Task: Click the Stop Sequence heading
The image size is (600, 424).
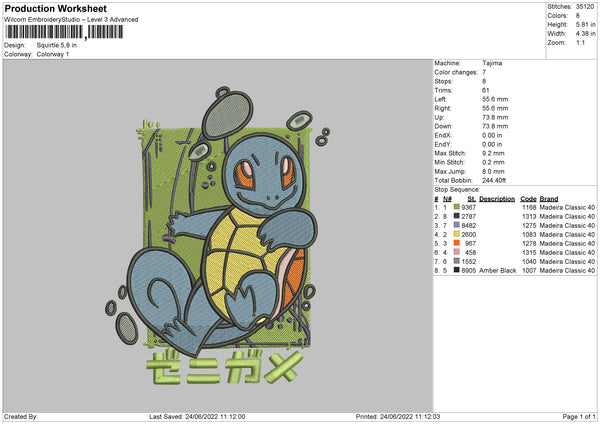Action: pos(456,189)
